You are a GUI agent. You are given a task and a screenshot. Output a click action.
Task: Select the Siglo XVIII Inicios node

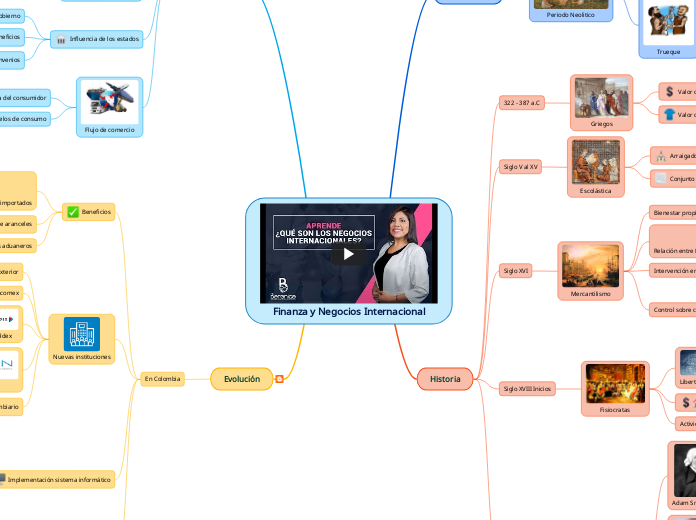tap(527, 389)
